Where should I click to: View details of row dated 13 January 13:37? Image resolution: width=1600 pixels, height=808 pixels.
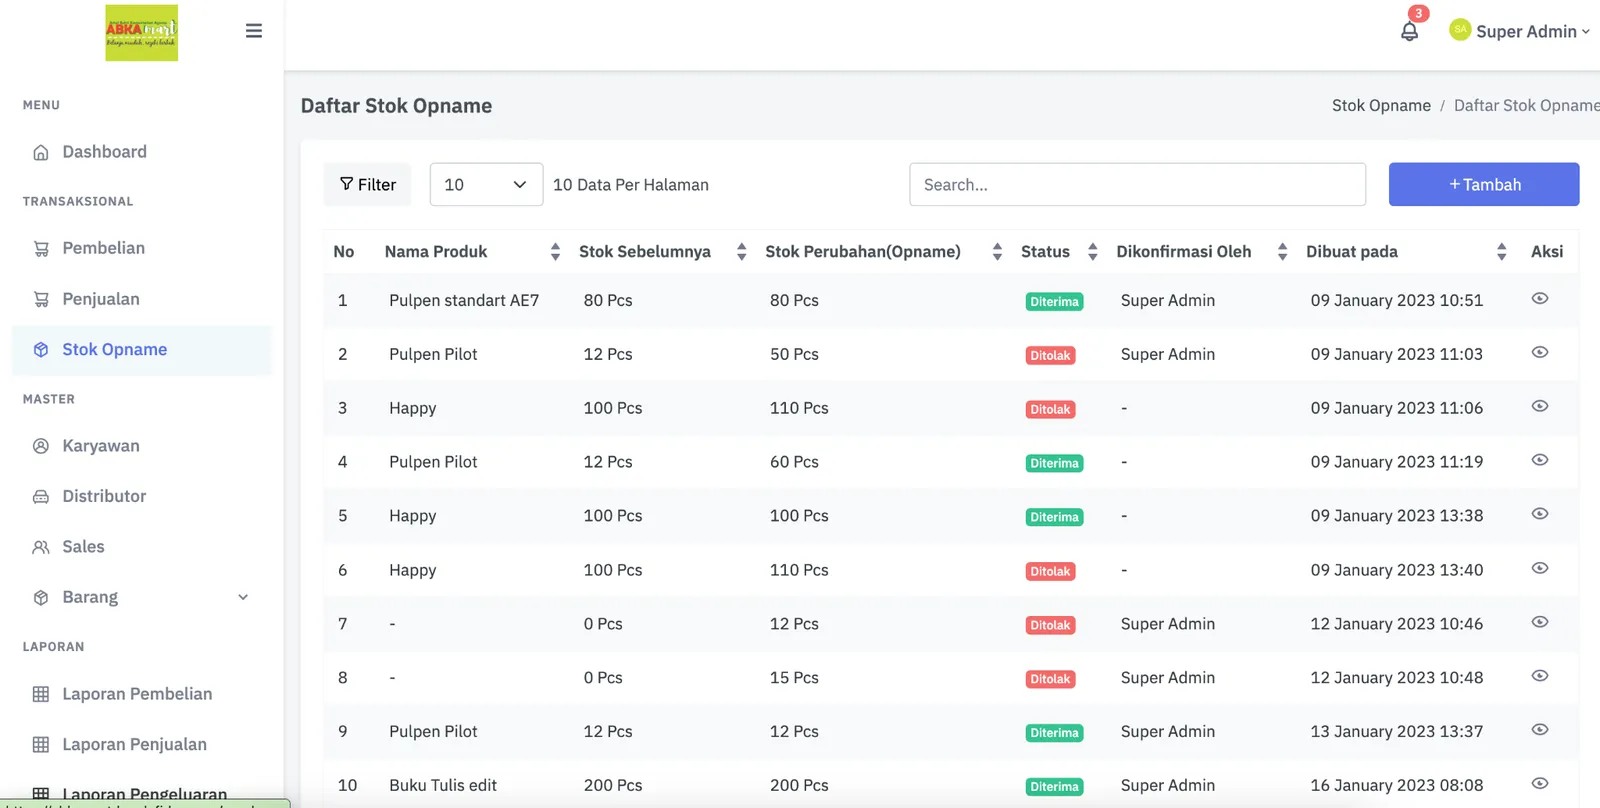[1540, 731]
